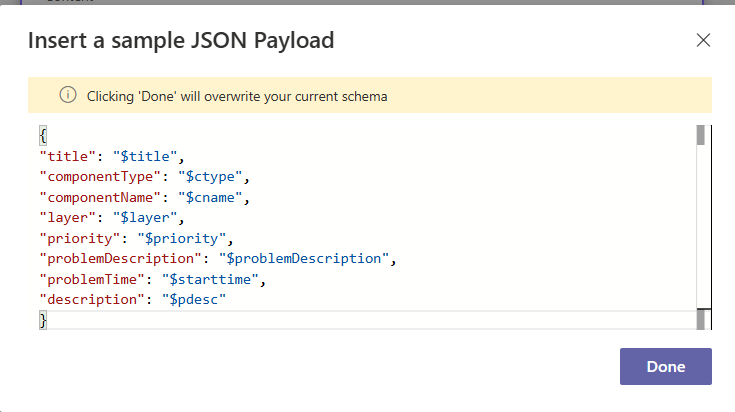The image size is (735, 412).
Task: Click the "problemTime" key
Action: [x=88, y=279]
